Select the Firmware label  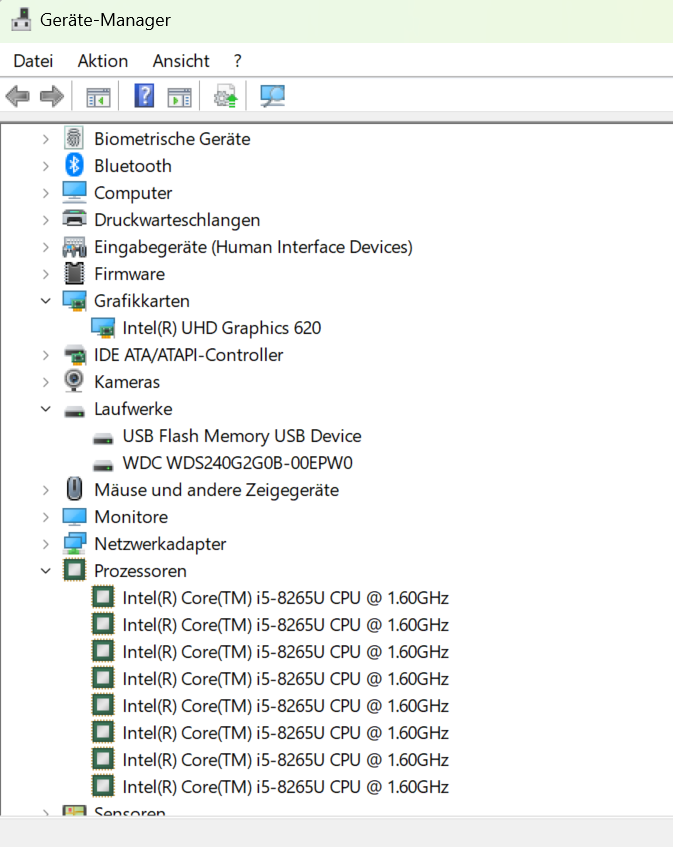point(130,274)
